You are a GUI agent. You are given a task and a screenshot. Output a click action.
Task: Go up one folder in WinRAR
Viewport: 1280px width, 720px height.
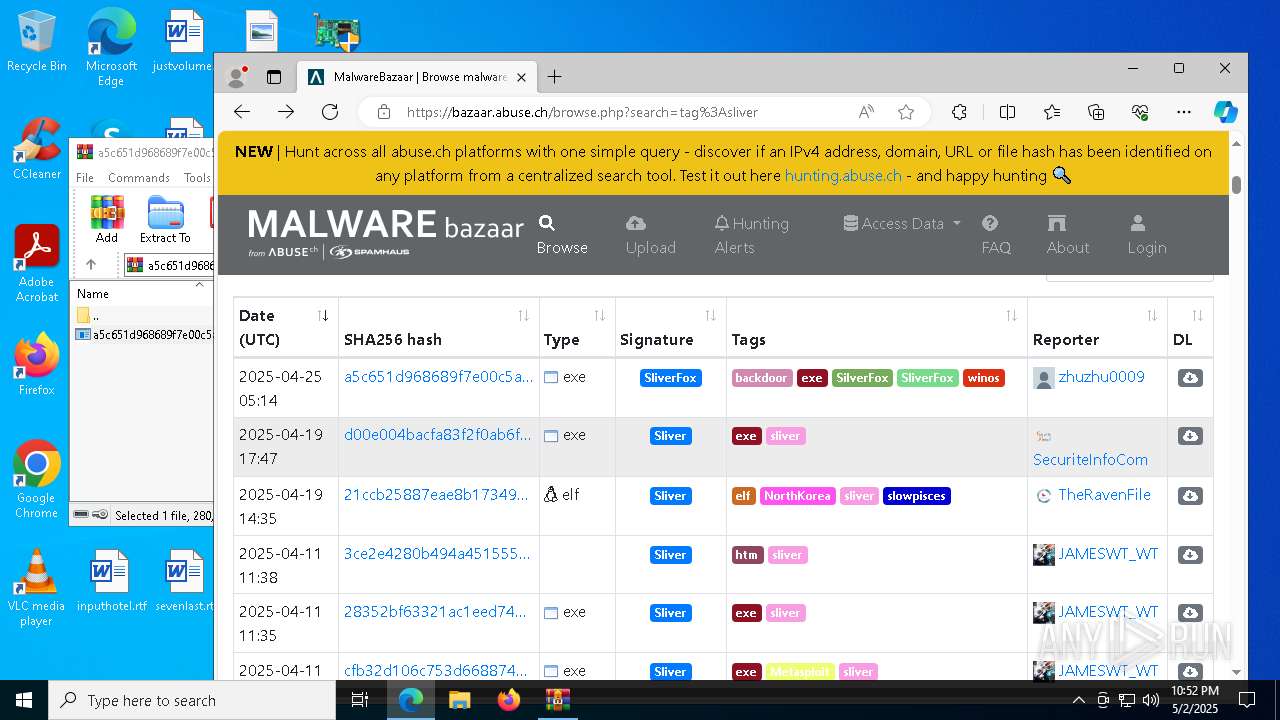(x=91, y=265)
